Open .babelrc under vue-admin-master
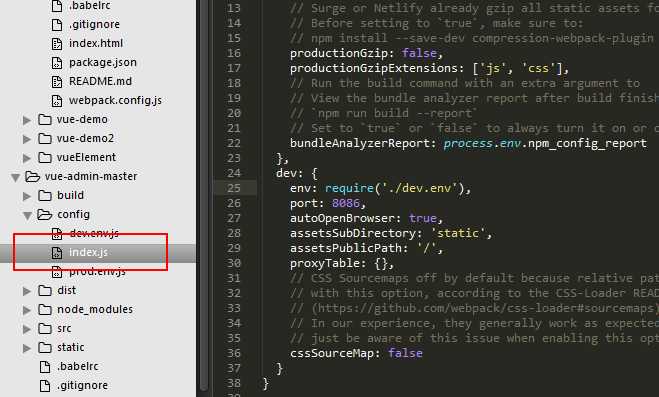 pyautogui.click(x=77, y=366)
